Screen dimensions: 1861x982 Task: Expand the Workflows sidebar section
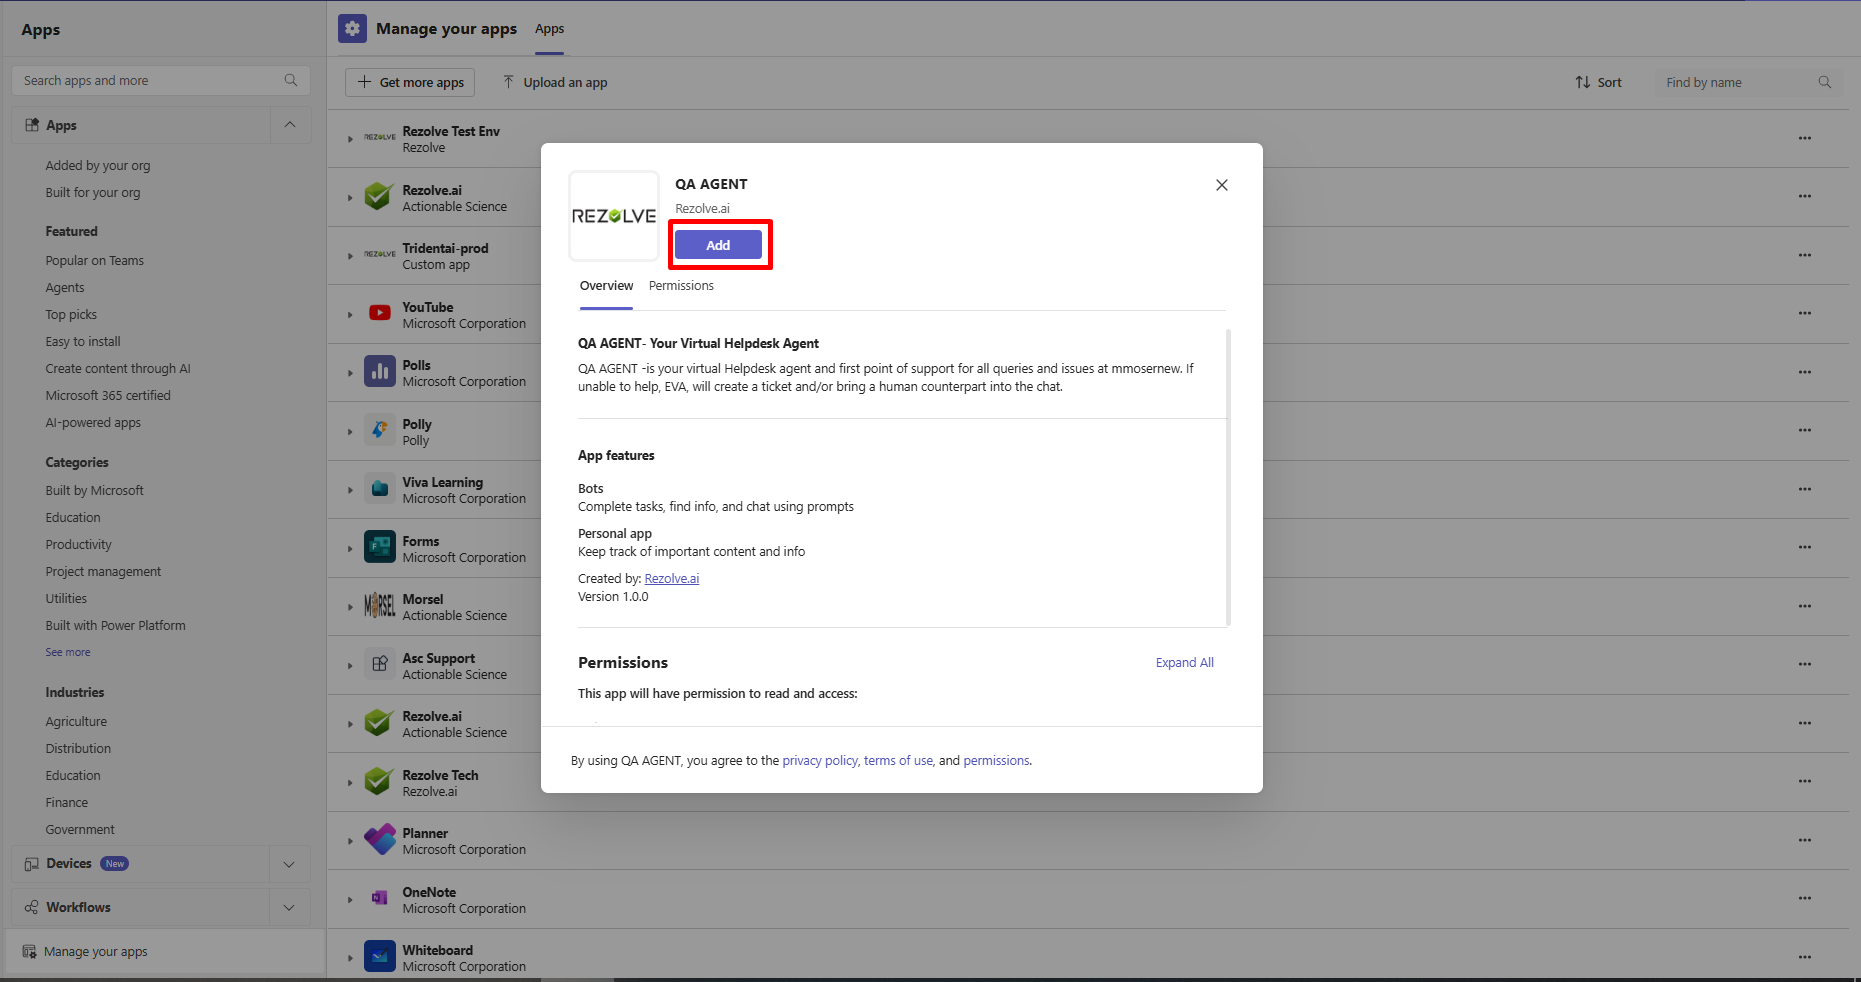(x=289, y=908)
